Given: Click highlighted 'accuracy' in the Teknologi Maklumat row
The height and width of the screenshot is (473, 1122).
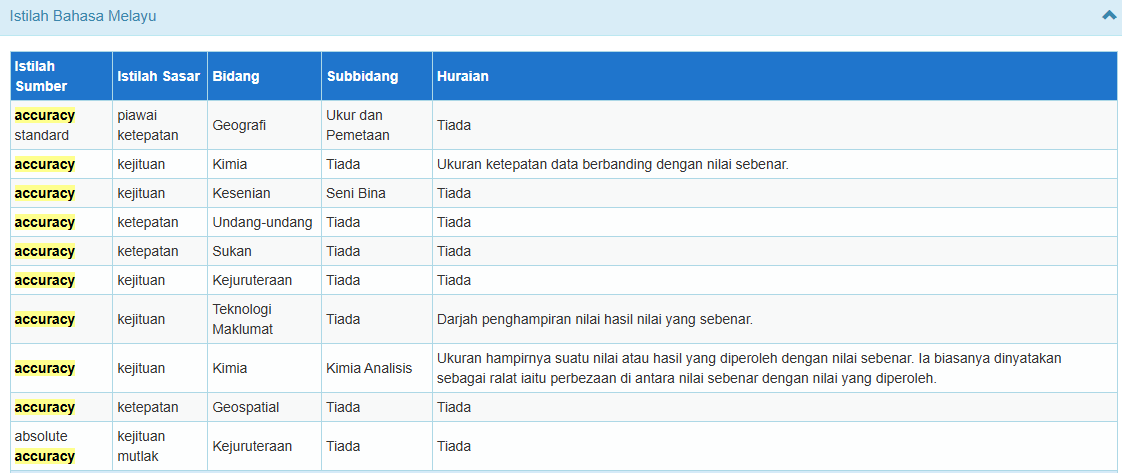Looking at the screenshot, I should [x=44, y=319].
